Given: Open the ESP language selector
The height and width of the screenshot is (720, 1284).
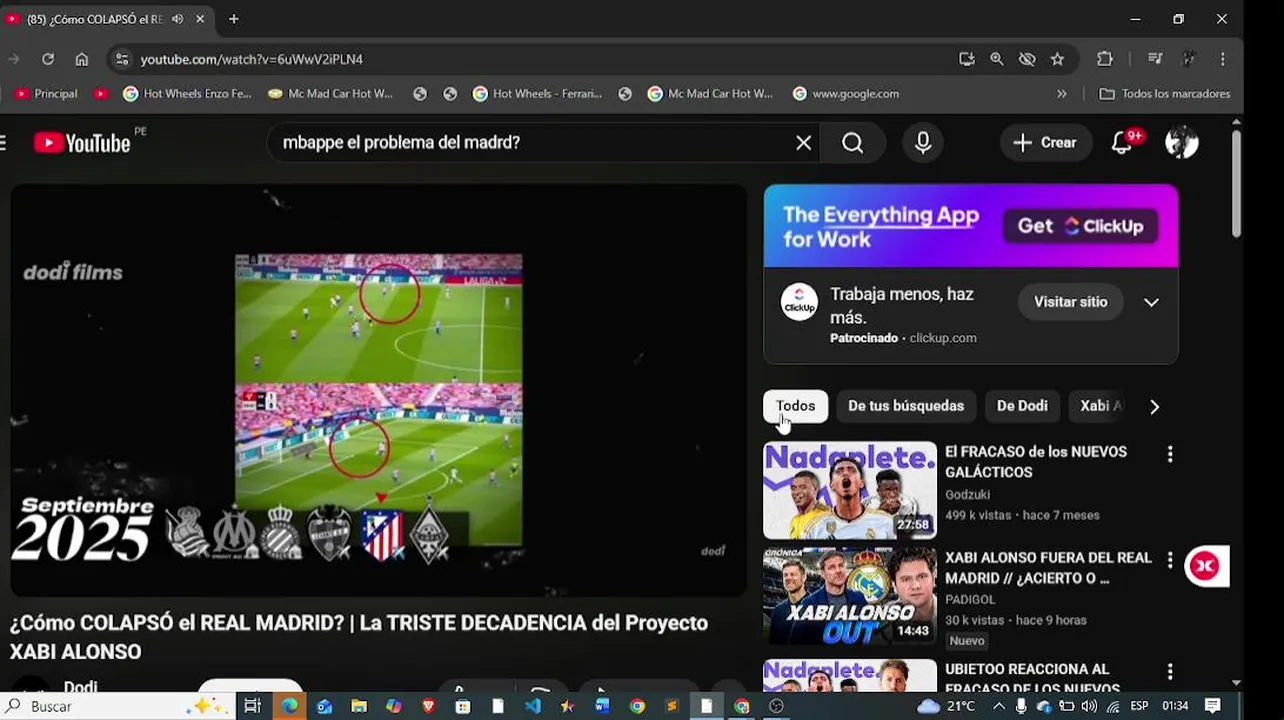Looking at the screenshot, I should click(1139, 706).
